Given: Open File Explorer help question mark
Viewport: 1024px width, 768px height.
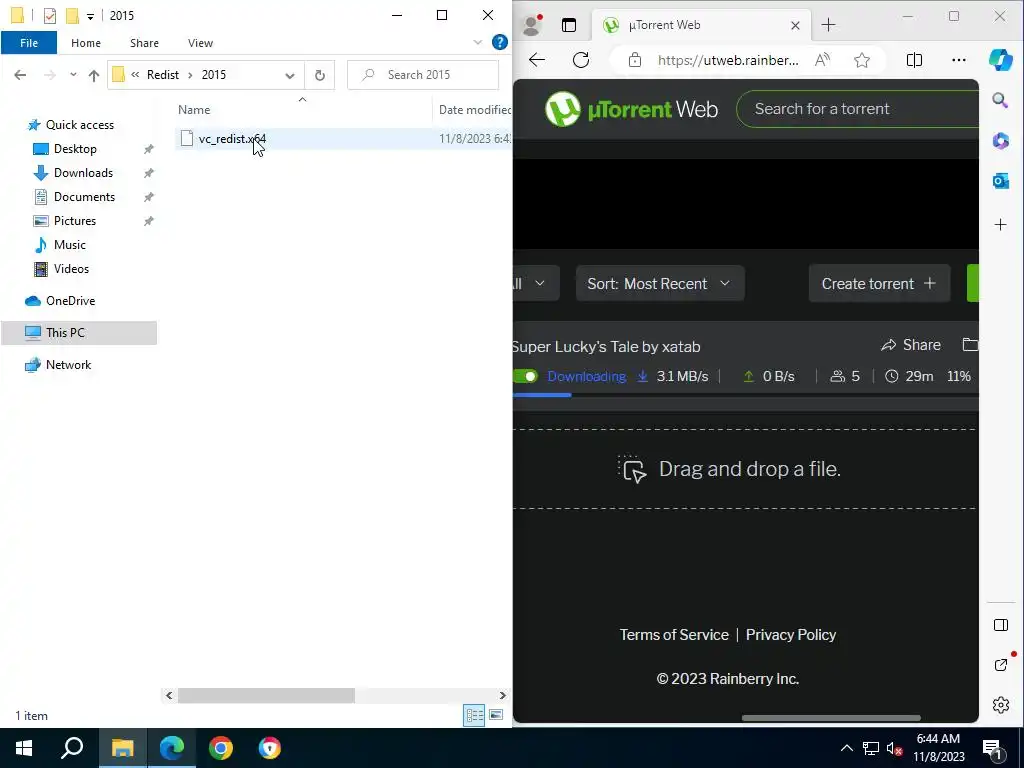Looking at the screenshot, I should [500, 42].
